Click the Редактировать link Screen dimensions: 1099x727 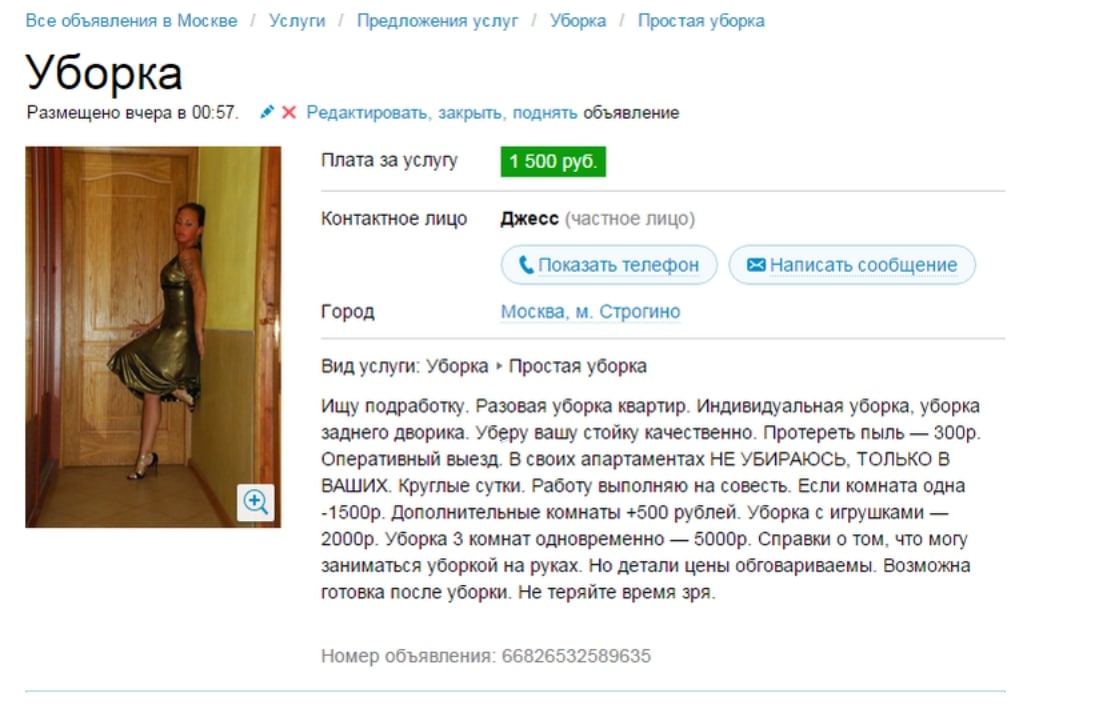[367, 113]
